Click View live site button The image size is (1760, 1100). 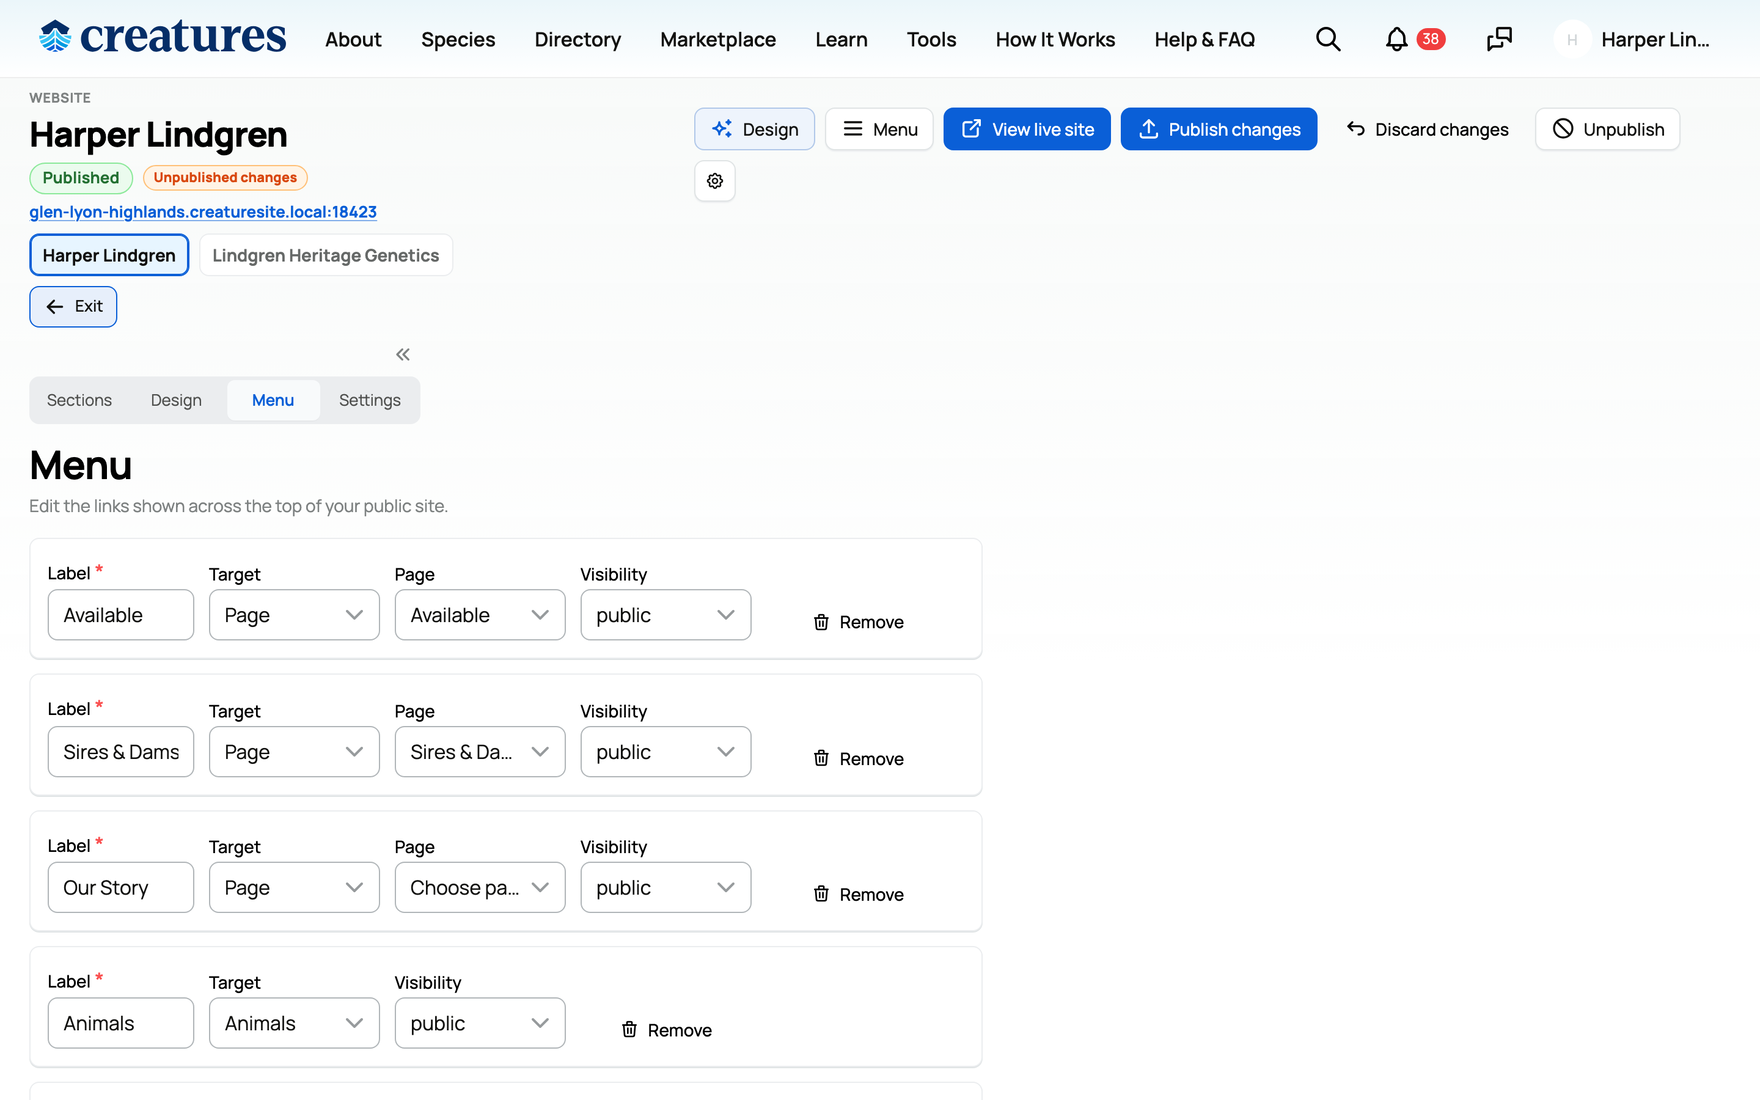[1027, 129]
